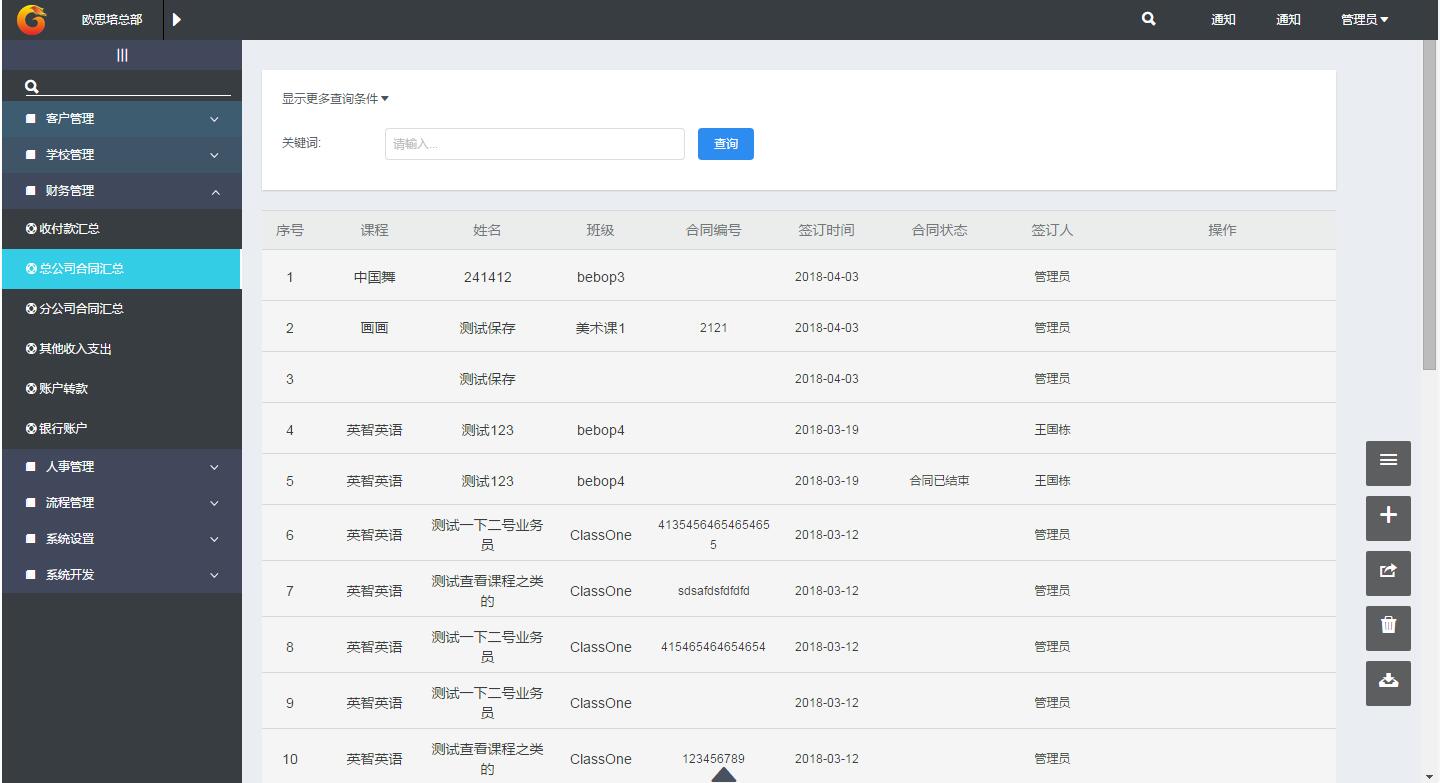Click the search magnifier icon in top bar
This screenshot has width=1440, height=783.
[1148, 19]
